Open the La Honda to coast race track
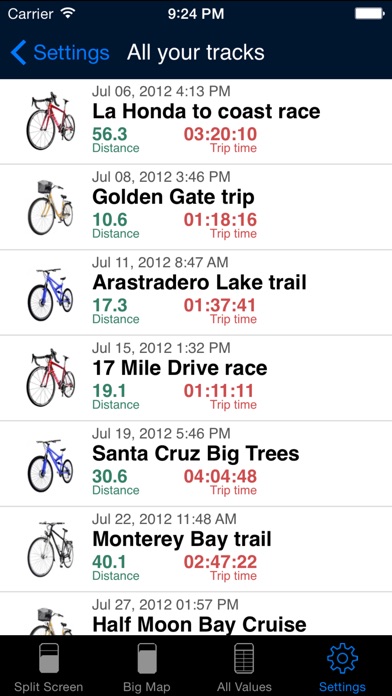Screen dimensions: 392x696 tap(196, 122)
